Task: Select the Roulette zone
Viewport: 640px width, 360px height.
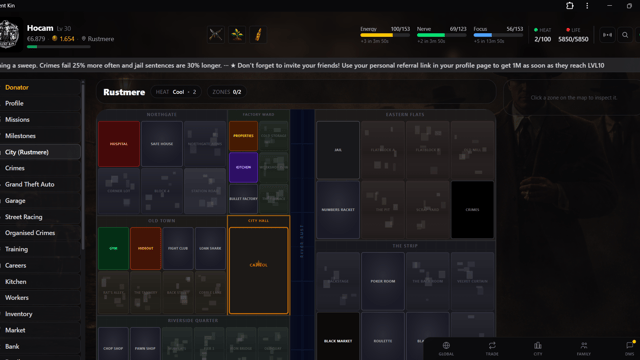Action: [x=383, y=337]
